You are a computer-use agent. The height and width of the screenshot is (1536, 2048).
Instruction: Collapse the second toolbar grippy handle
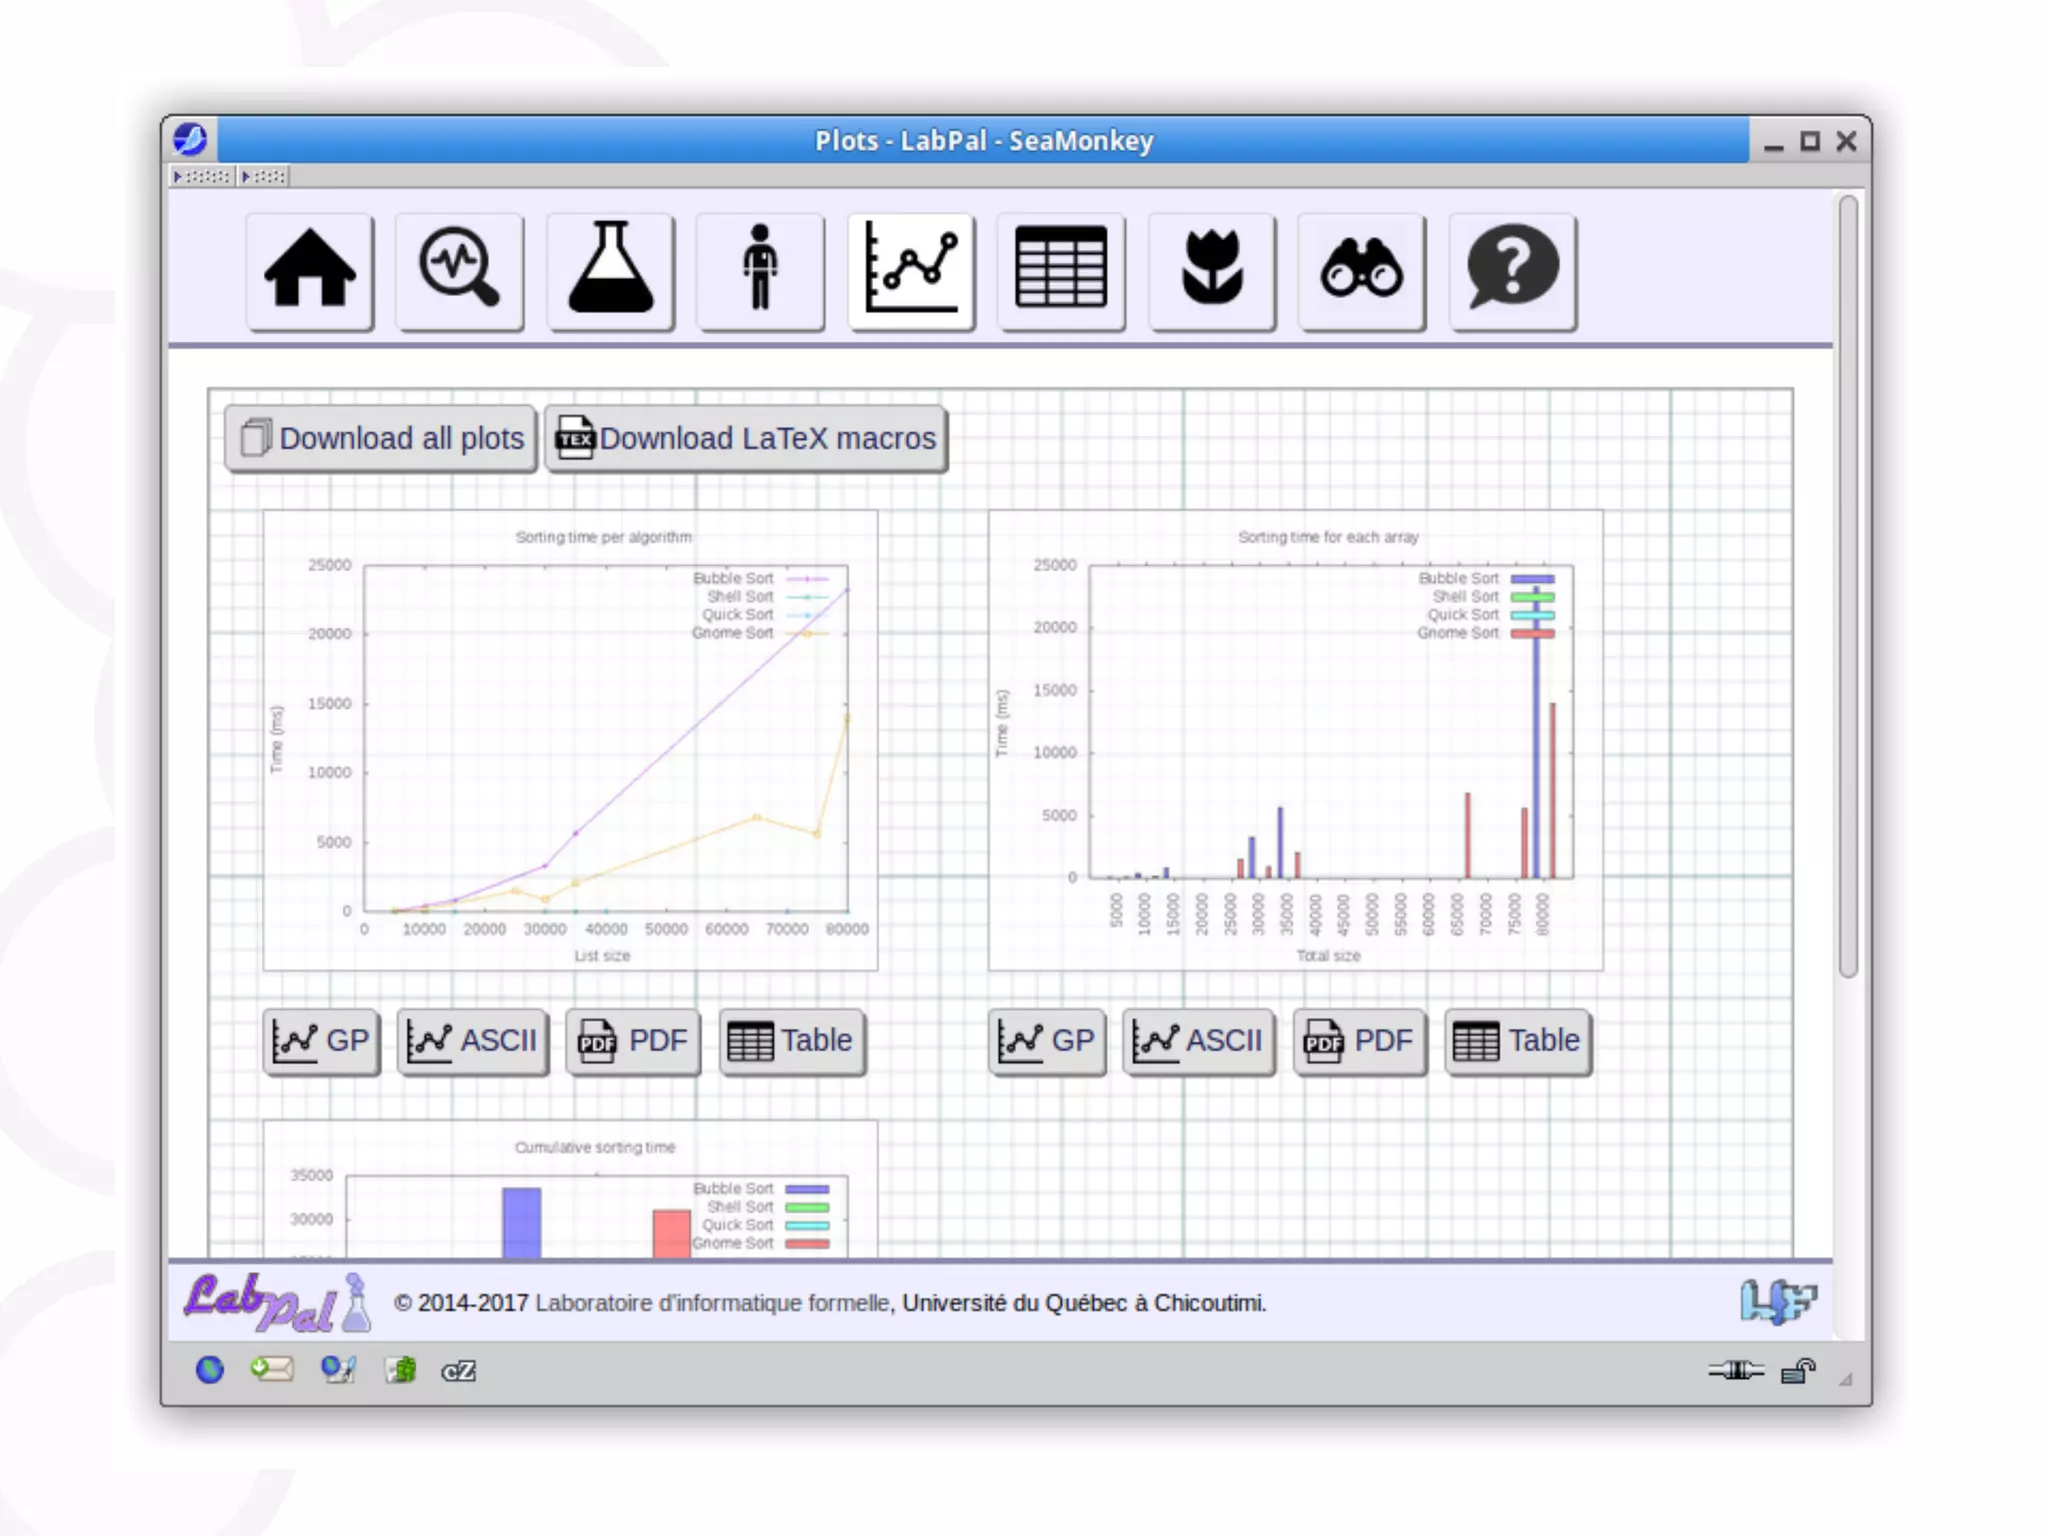coord(264,177)
